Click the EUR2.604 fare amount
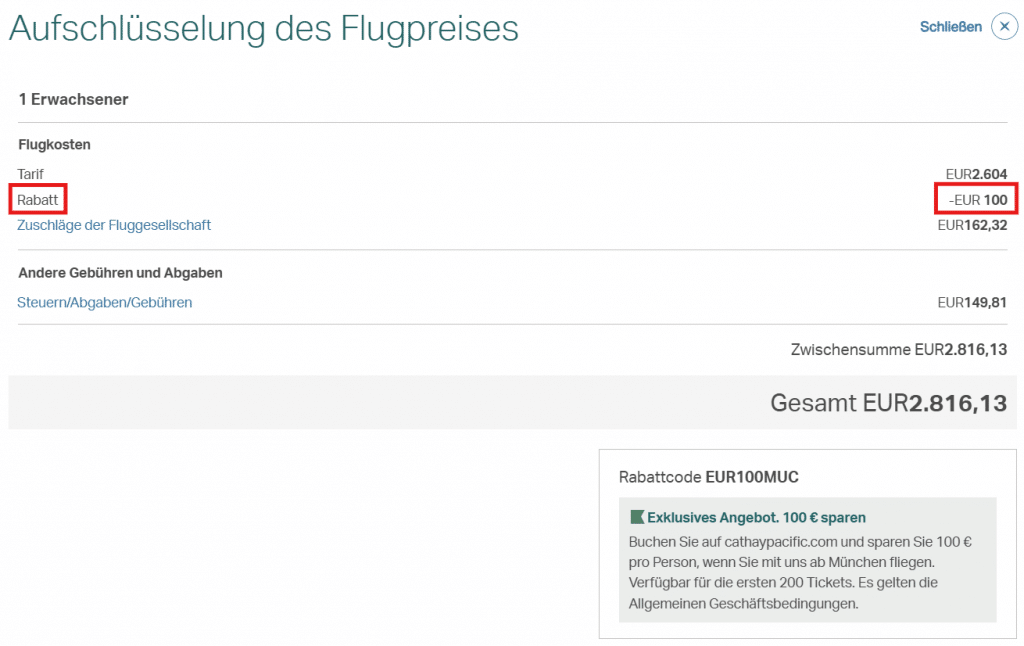This screenshot has height=646, width=1024. coord(976,174)
